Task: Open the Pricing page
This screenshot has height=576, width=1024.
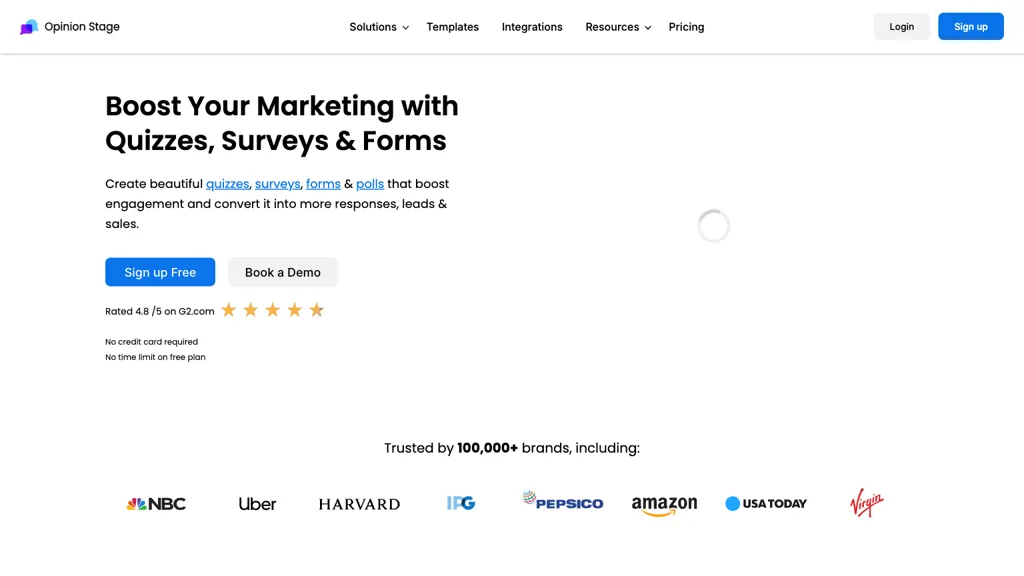Action: (x=686, y=27)
